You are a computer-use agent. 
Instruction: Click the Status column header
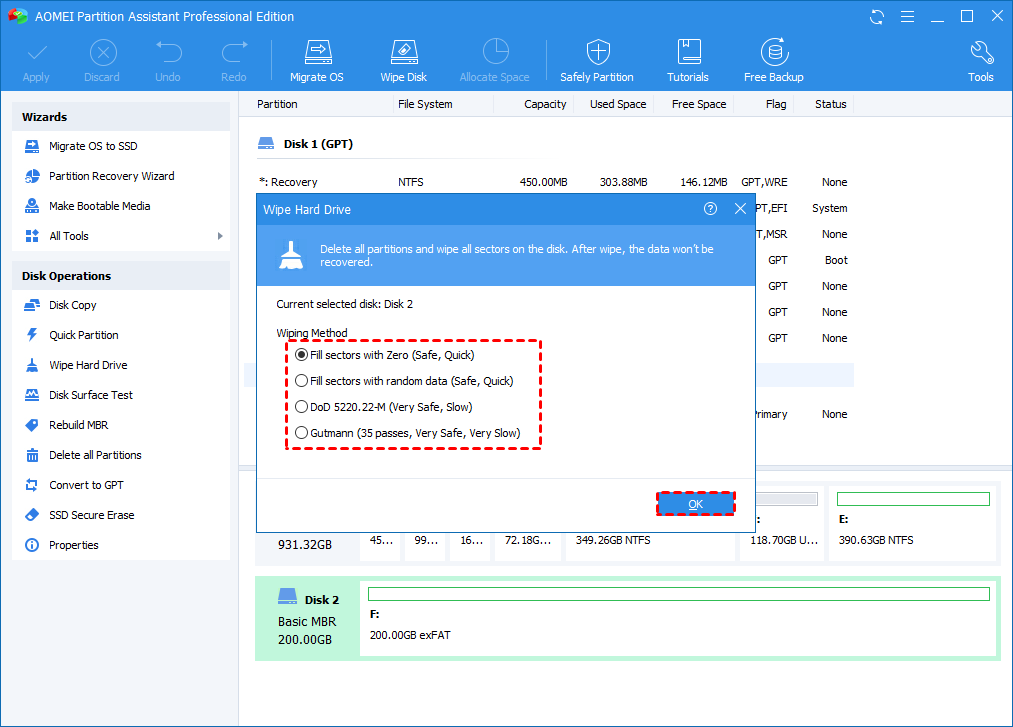[830, 104]
